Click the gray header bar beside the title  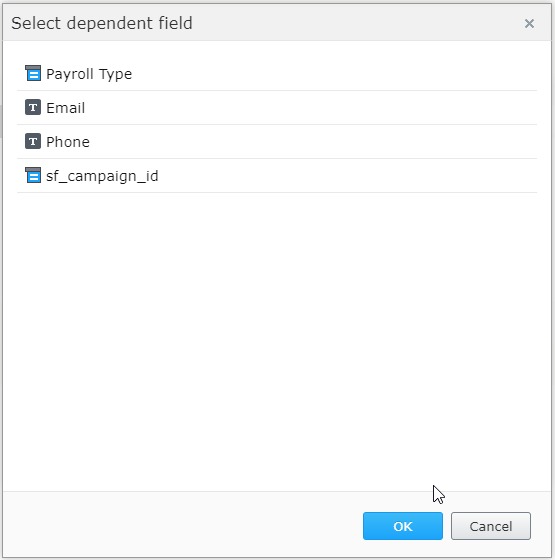pos(357,23)
